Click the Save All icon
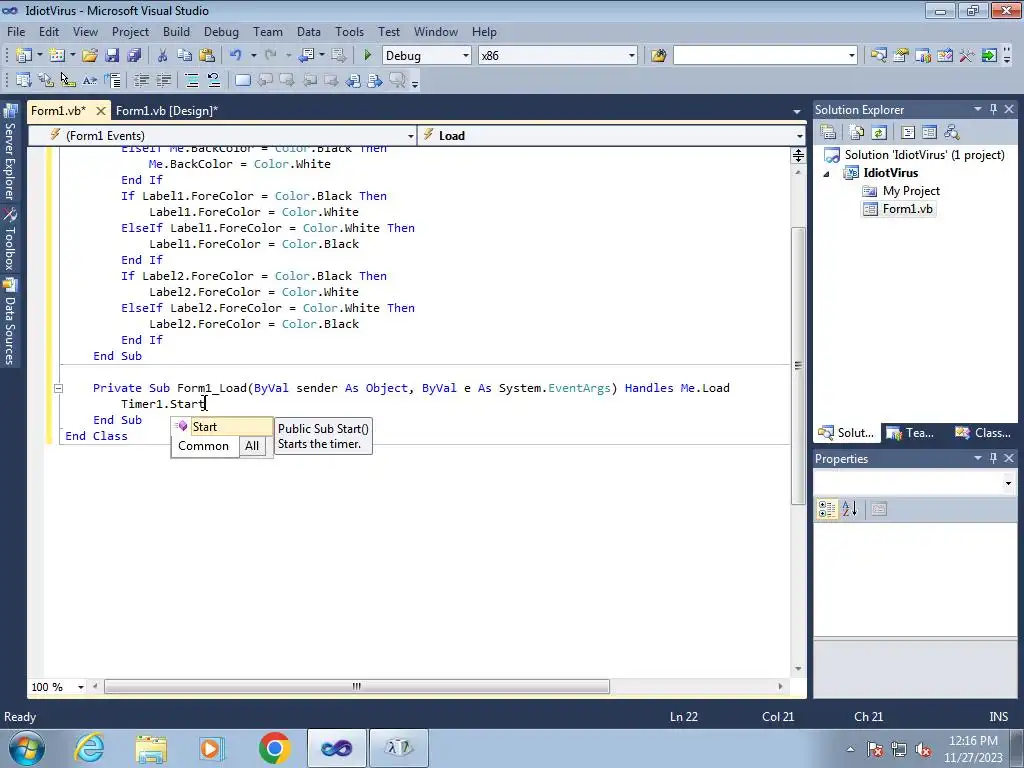 [x=134, y=56]
